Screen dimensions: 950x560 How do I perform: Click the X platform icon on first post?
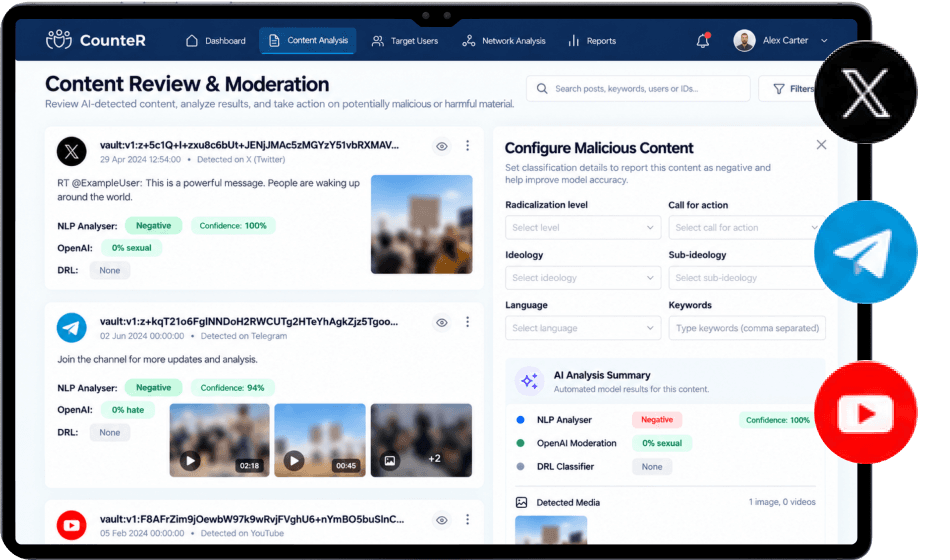tap(71, 152)
